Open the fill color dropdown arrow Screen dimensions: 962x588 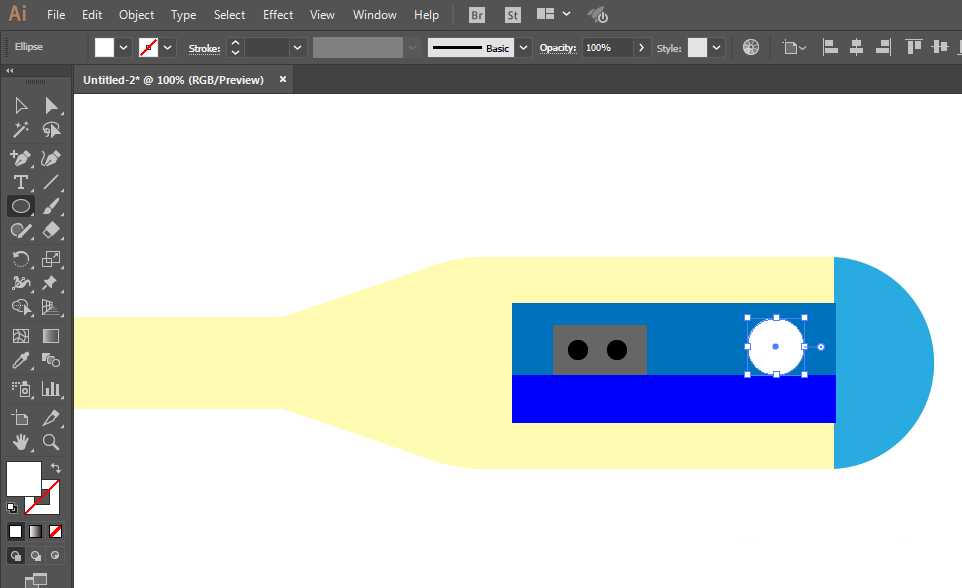[123, 47]
